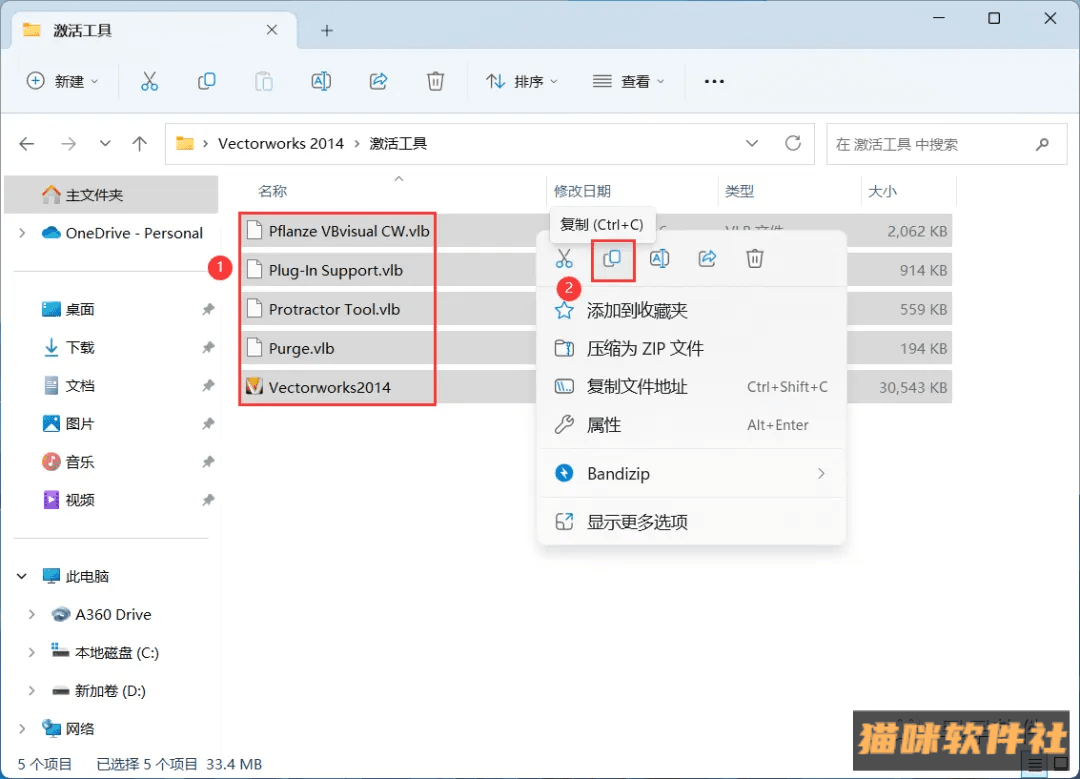Click the Copy icon in the context menu
The height and width of the screenshot is (779, 1080).
612,259
